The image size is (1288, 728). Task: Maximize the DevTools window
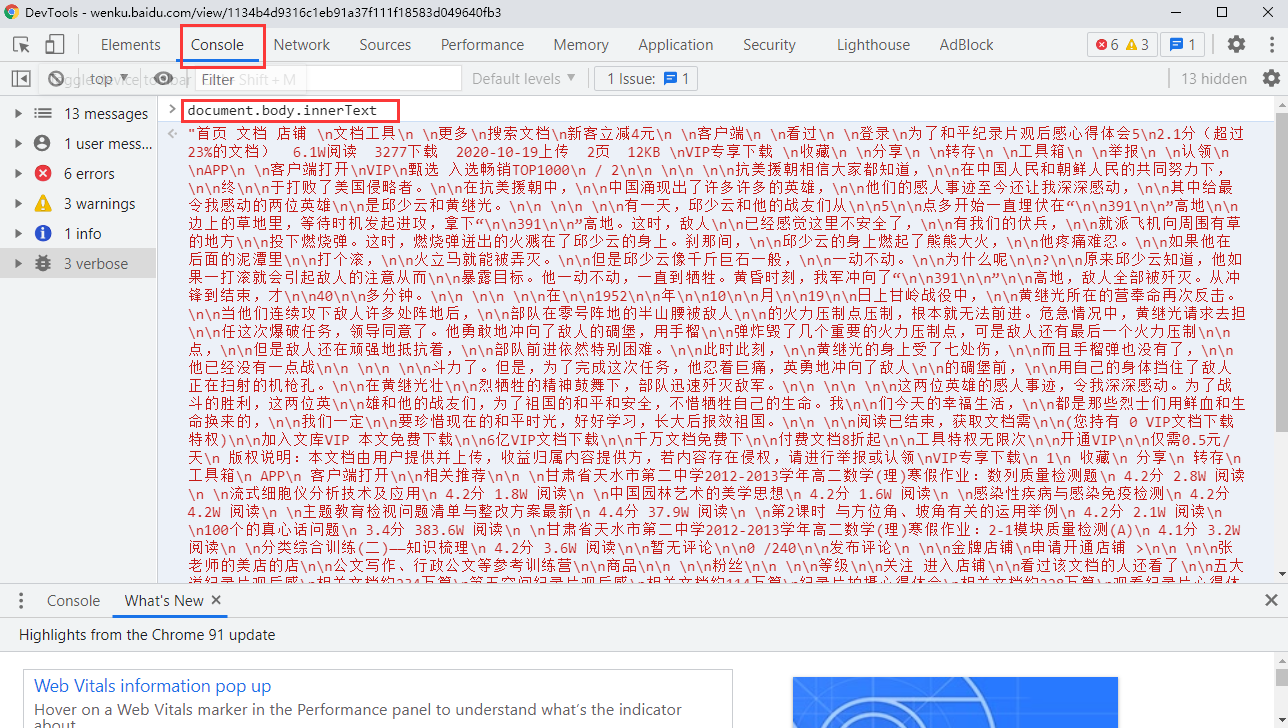(x=1222, y=12)
